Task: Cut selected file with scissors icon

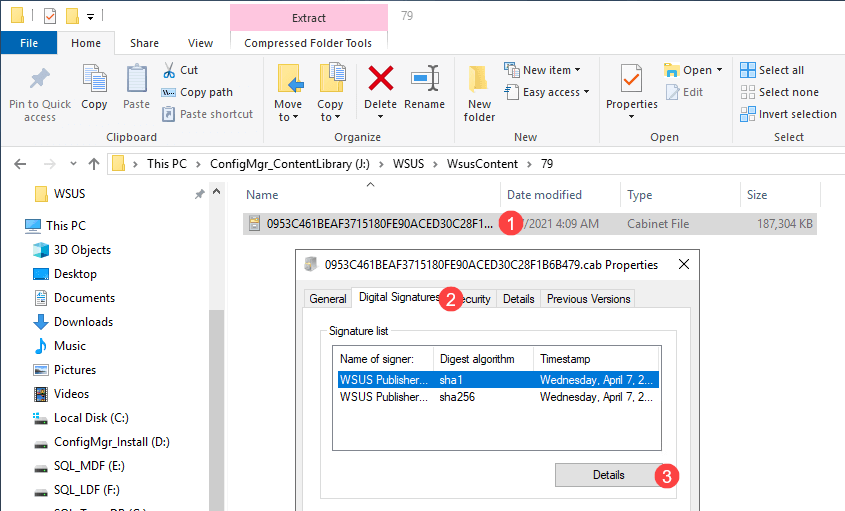Action: click(169, 70)
